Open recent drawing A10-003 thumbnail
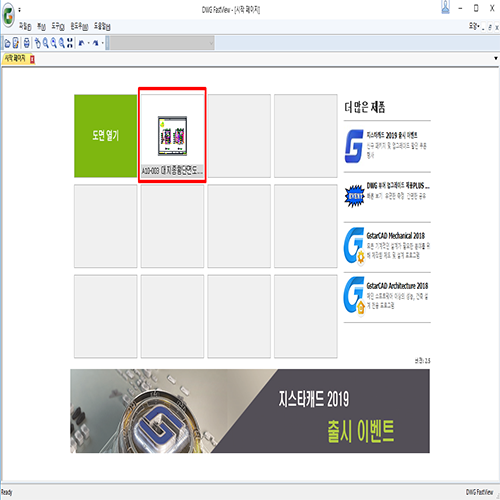 (172, 136)
